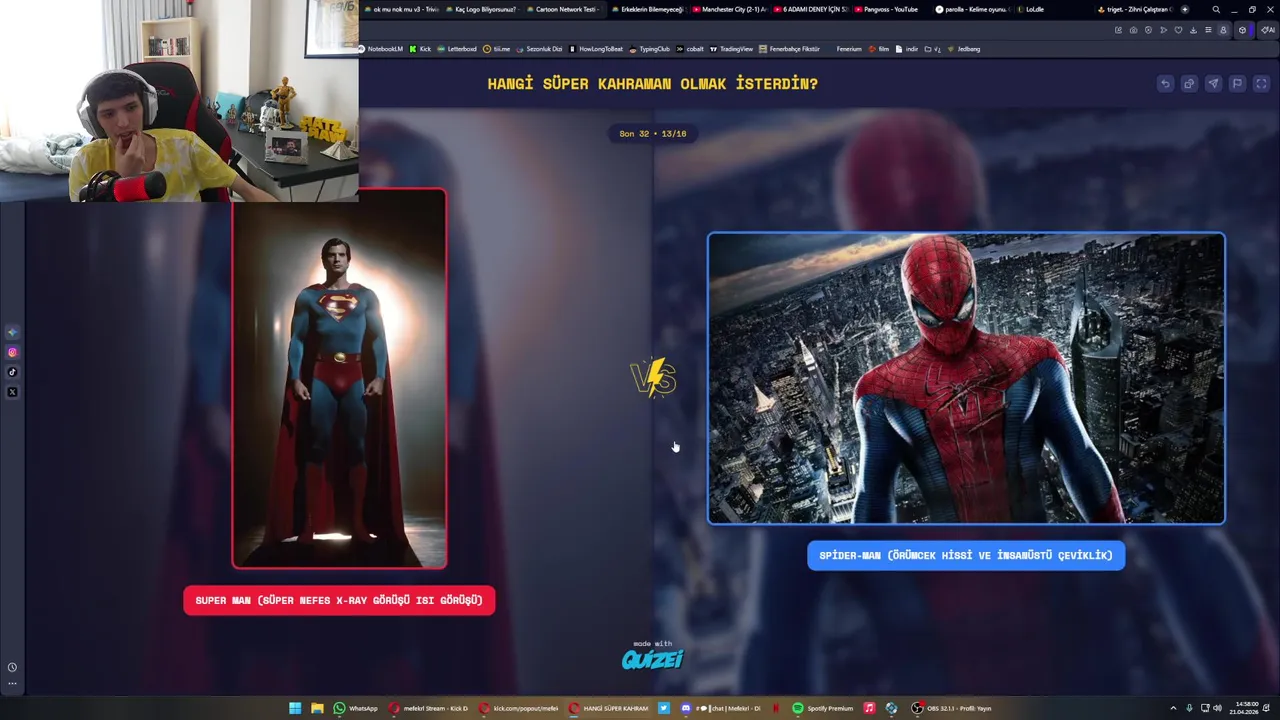Image resolution: width=1280 pixels, height=720 pixels.
Task: Click the top colorful icon in left sidebar
Action: point(12,332)
